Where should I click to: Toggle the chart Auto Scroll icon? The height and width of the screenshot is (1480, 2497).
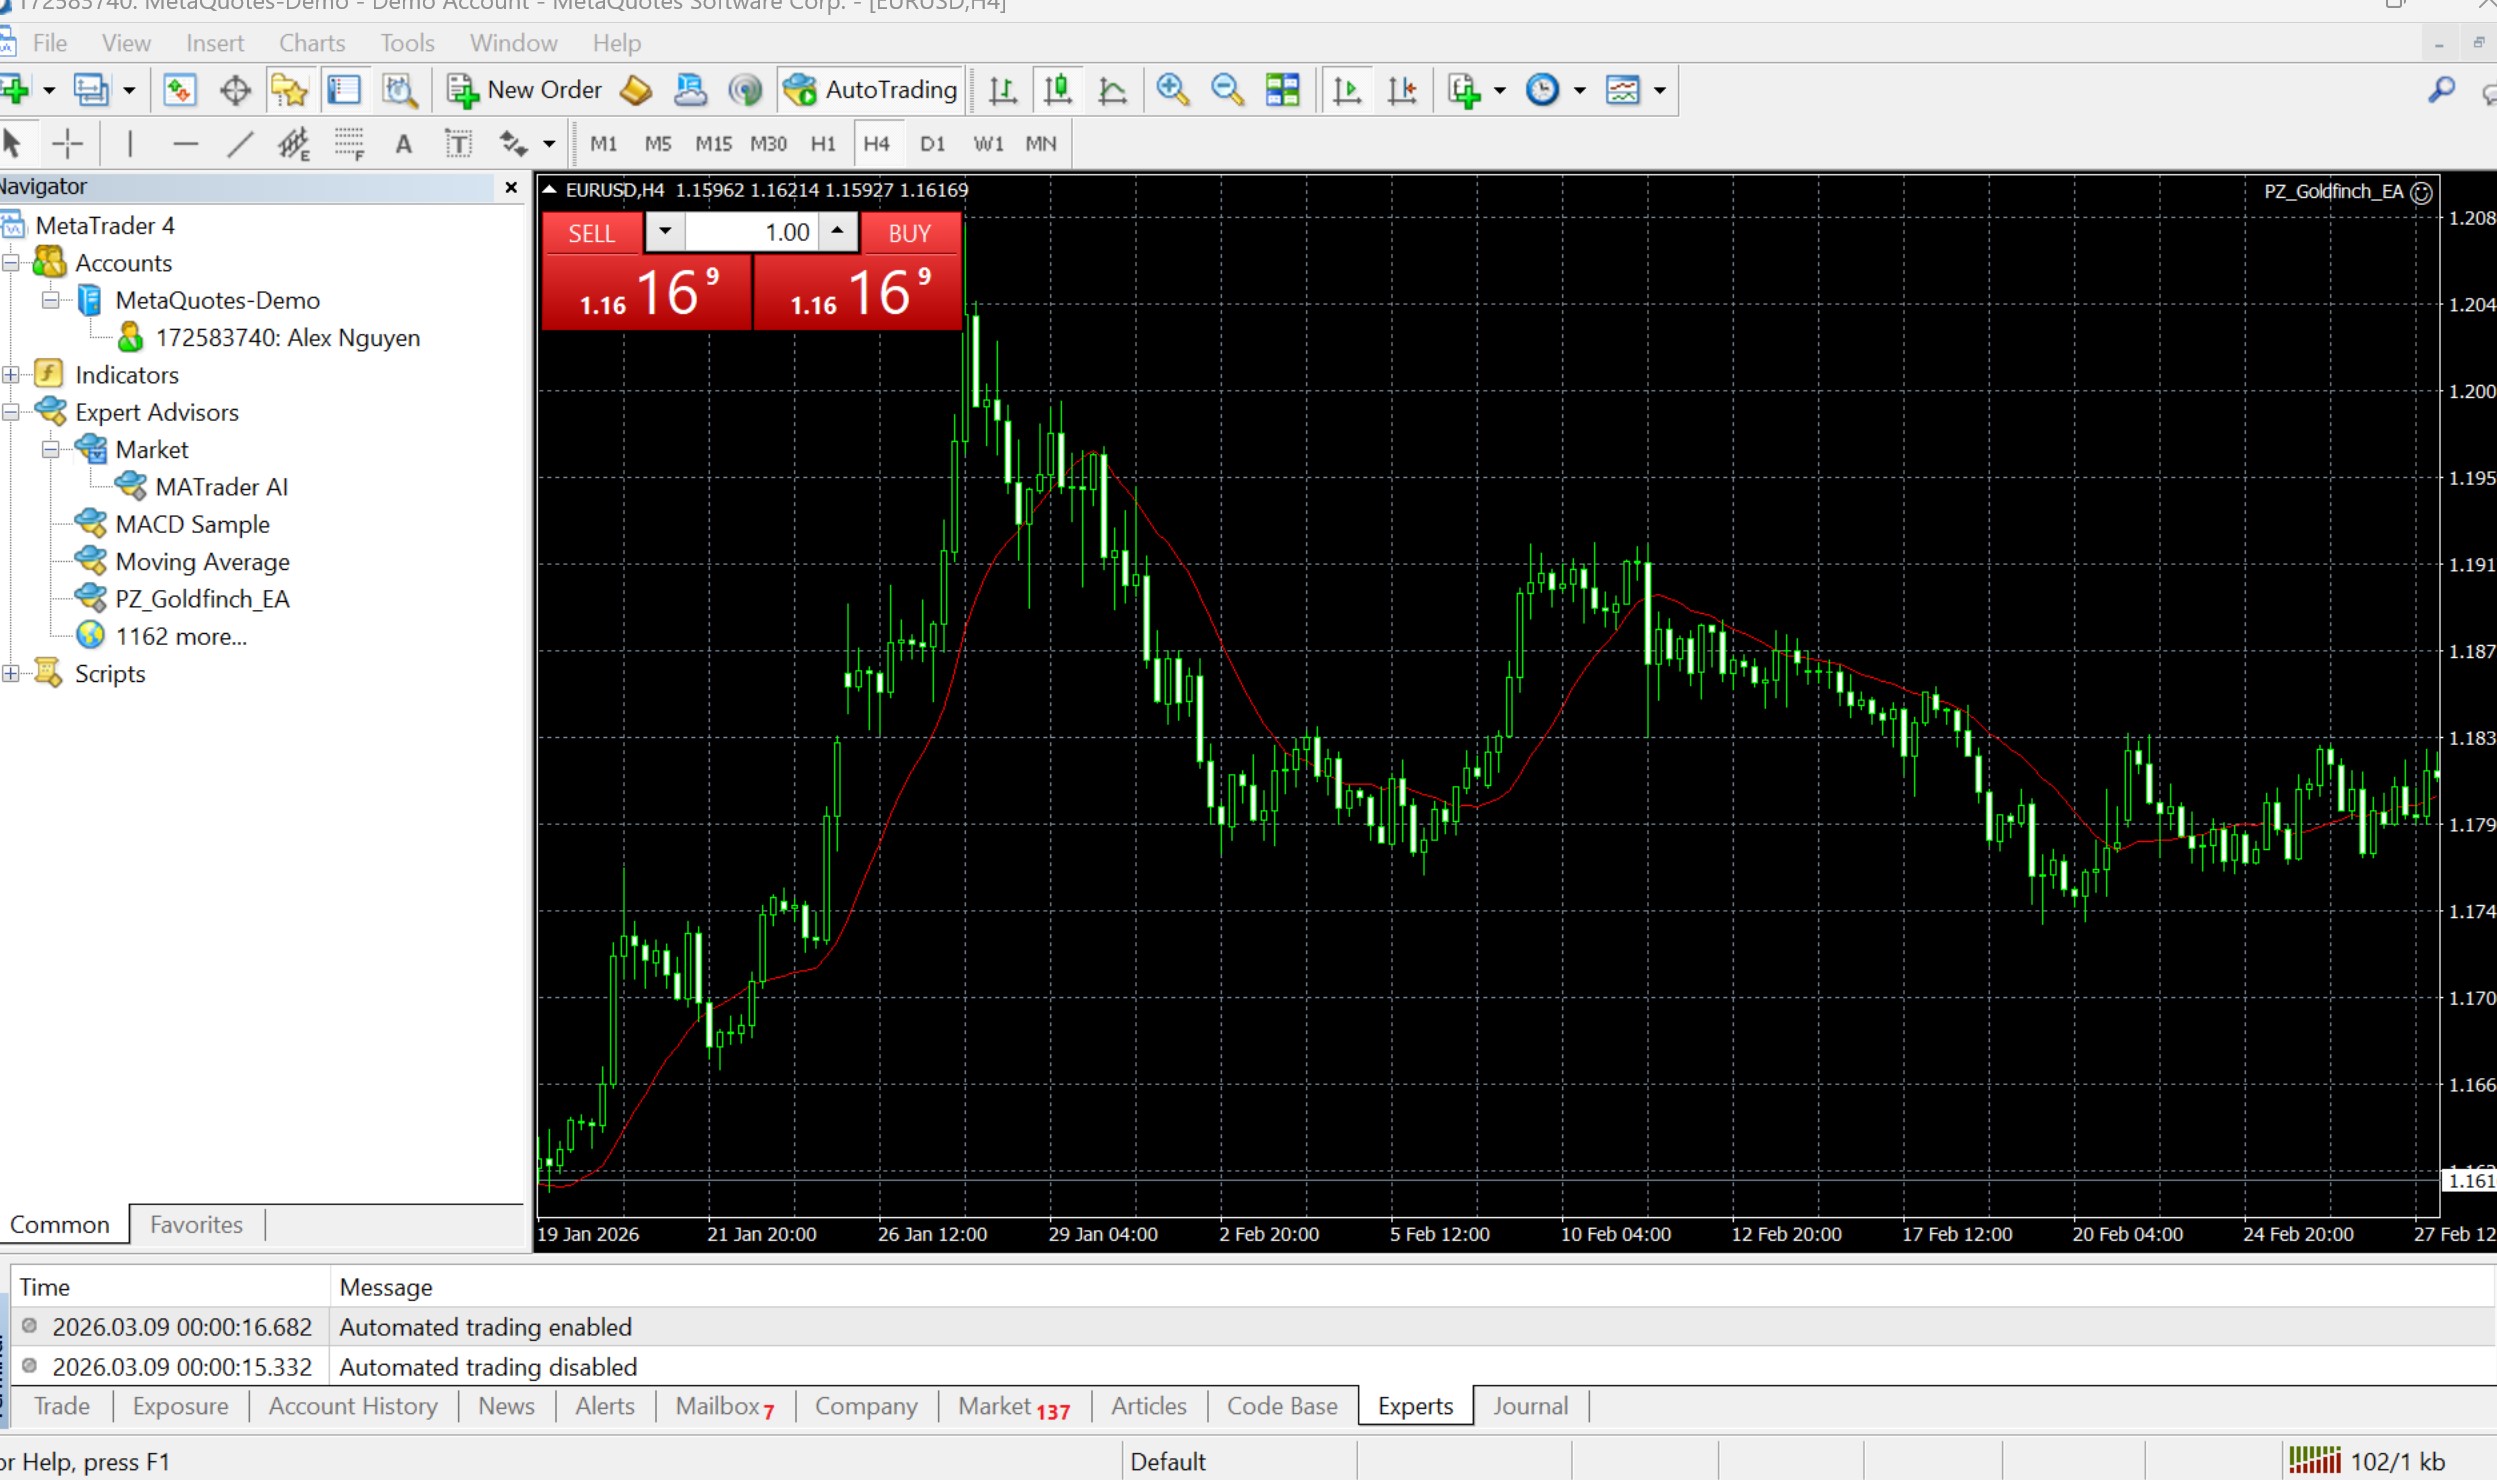1346,90
